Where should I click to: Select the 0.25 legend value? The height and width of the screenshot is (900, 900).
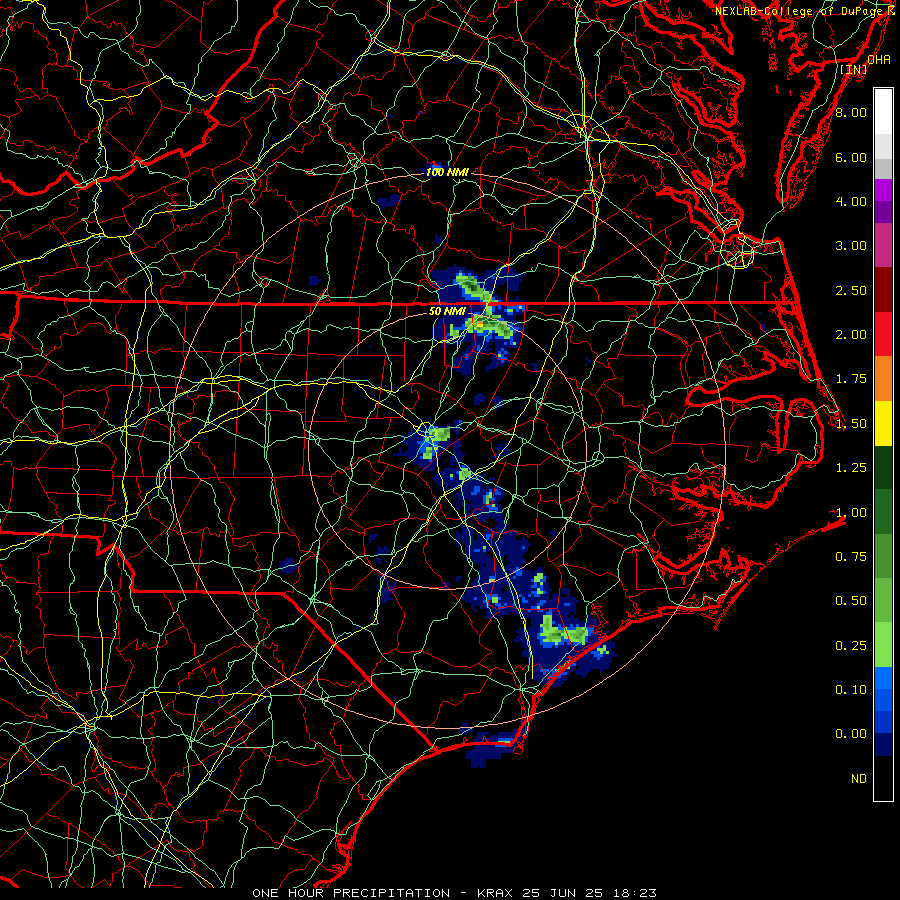pos(851,646)
